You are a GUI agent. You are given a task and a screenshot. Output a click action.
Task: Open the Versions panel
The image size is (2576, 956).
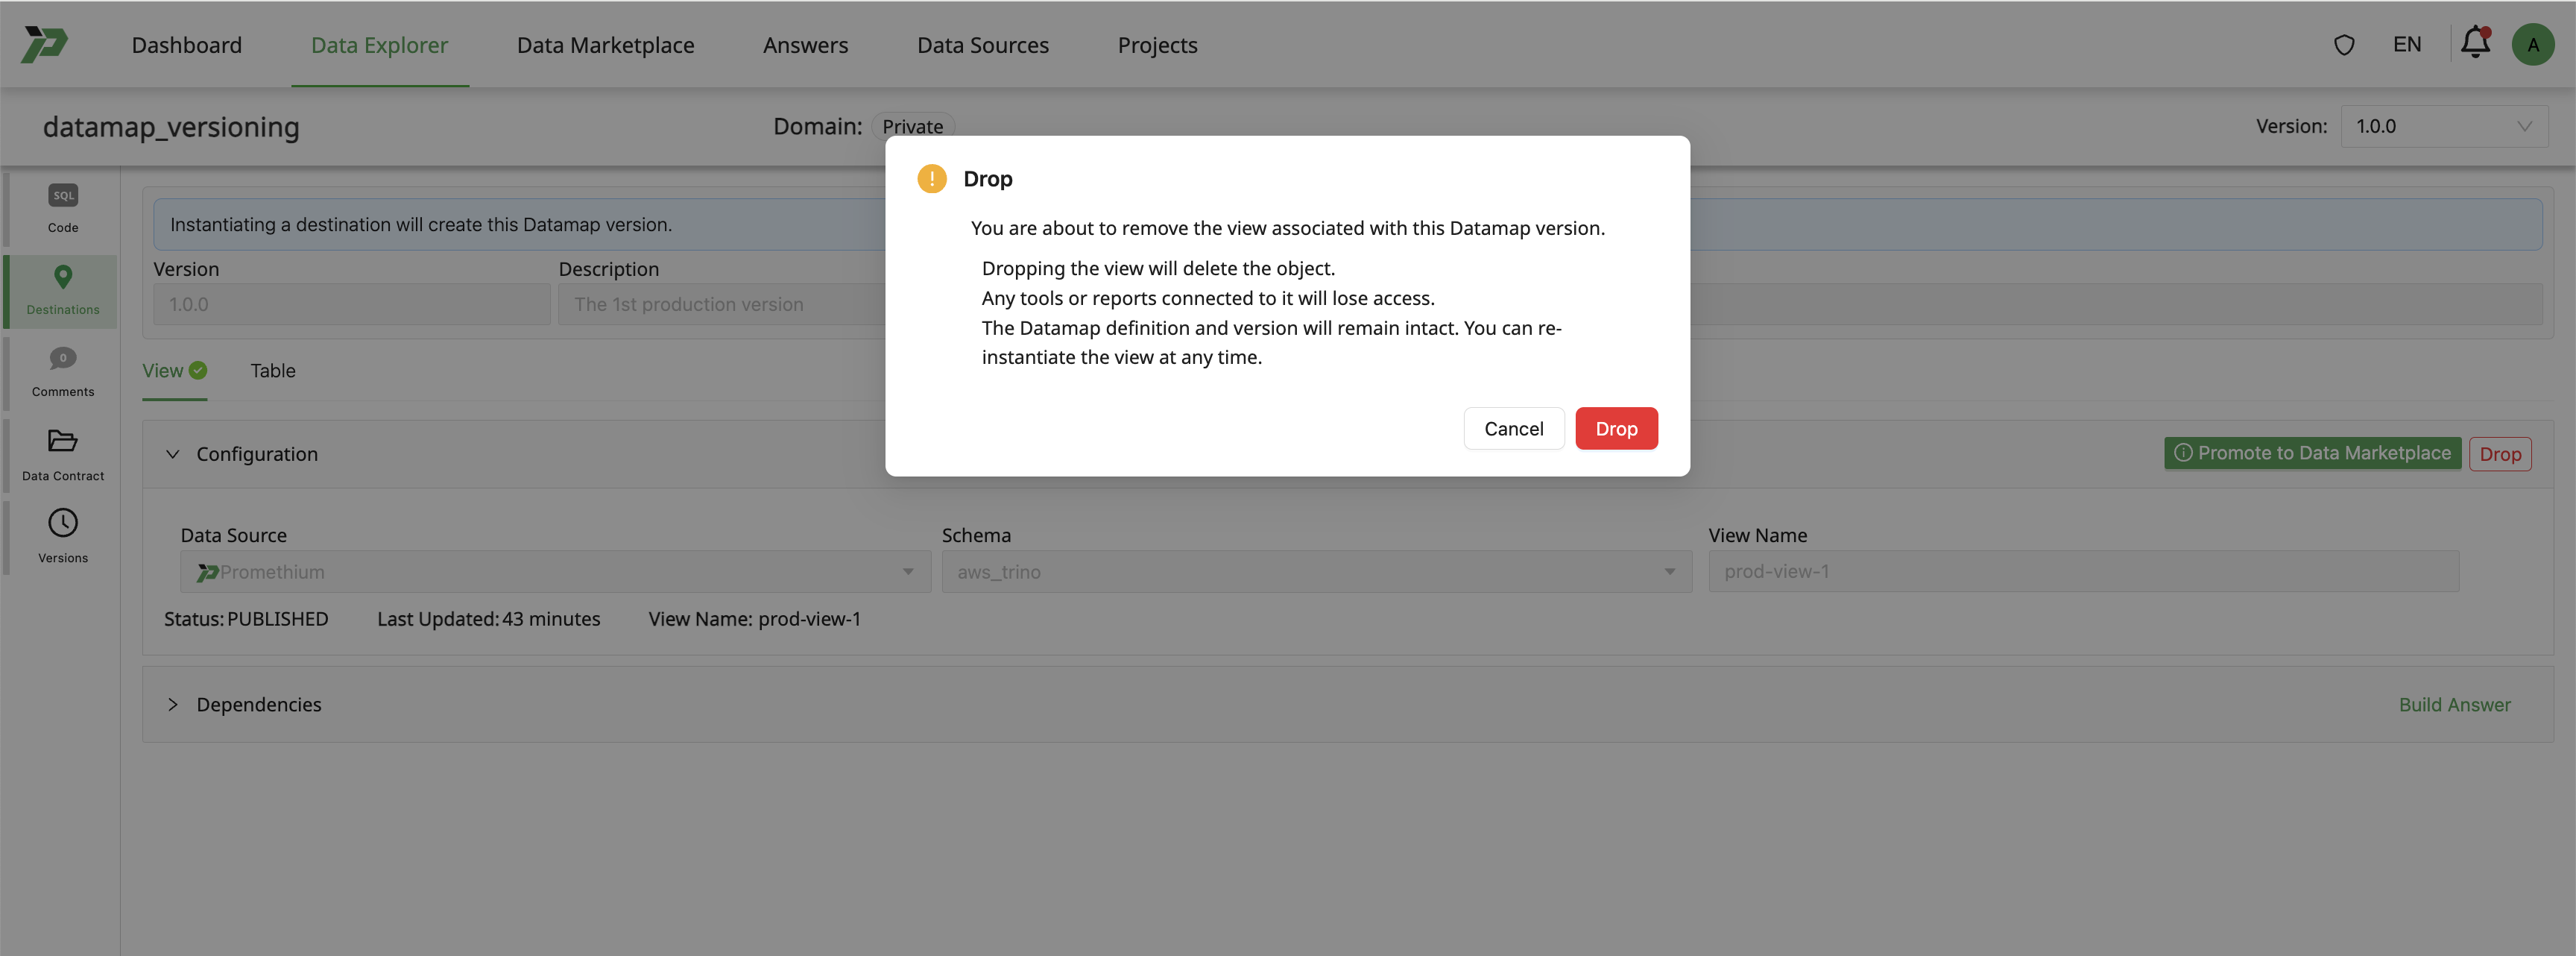(x=62, y=537)
